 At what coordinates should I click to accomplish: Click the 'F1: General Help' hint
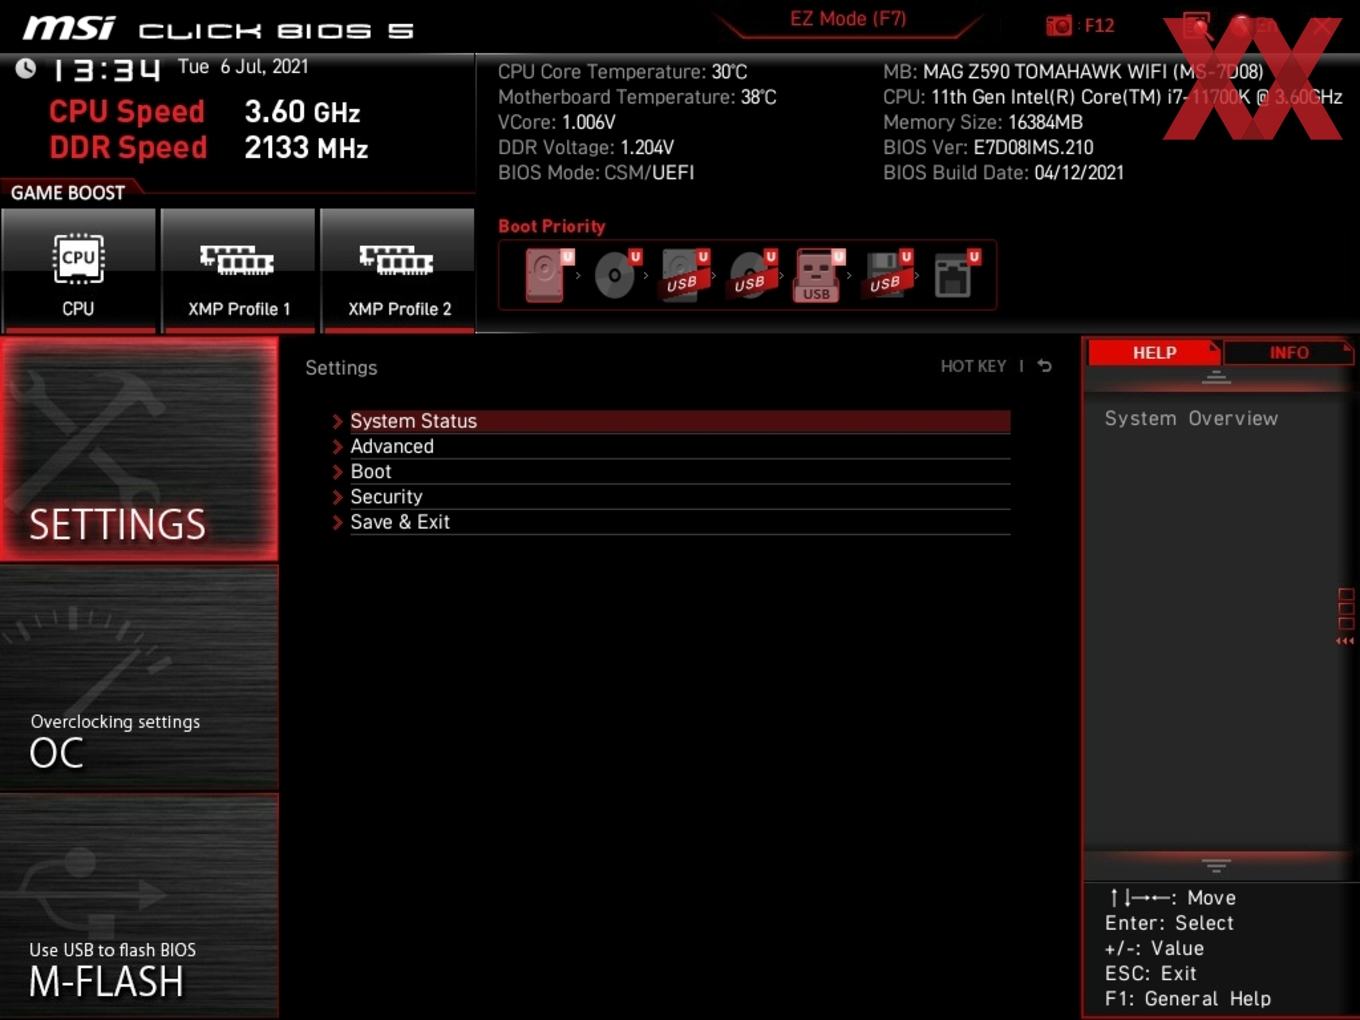pyautogui.click(x=1188, y=998)
